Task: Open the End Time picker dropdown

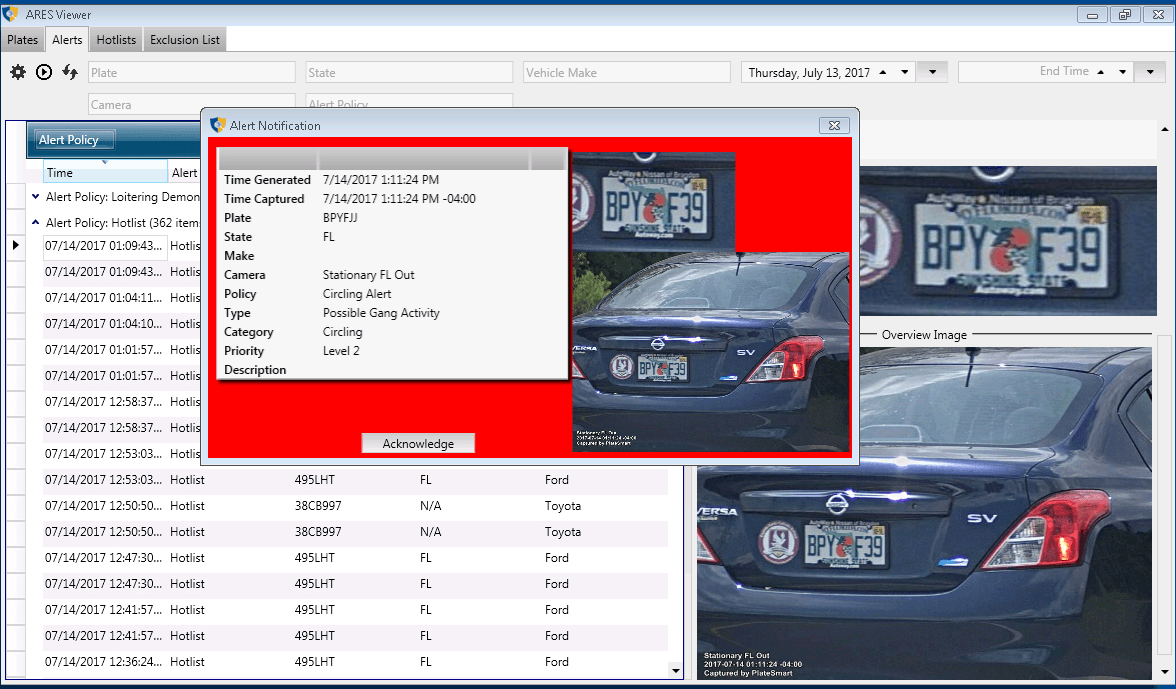Action: tap(1150, 71)
